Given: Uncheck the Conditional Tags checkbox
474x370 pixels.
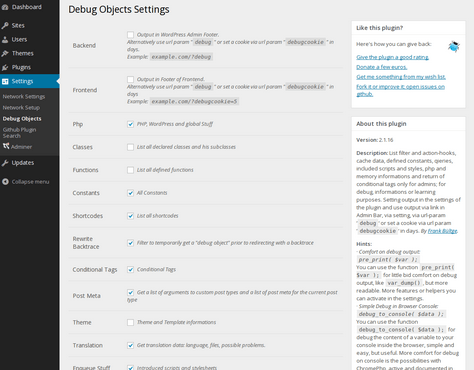Looking at the screenshot, I should tap(130, 270).
